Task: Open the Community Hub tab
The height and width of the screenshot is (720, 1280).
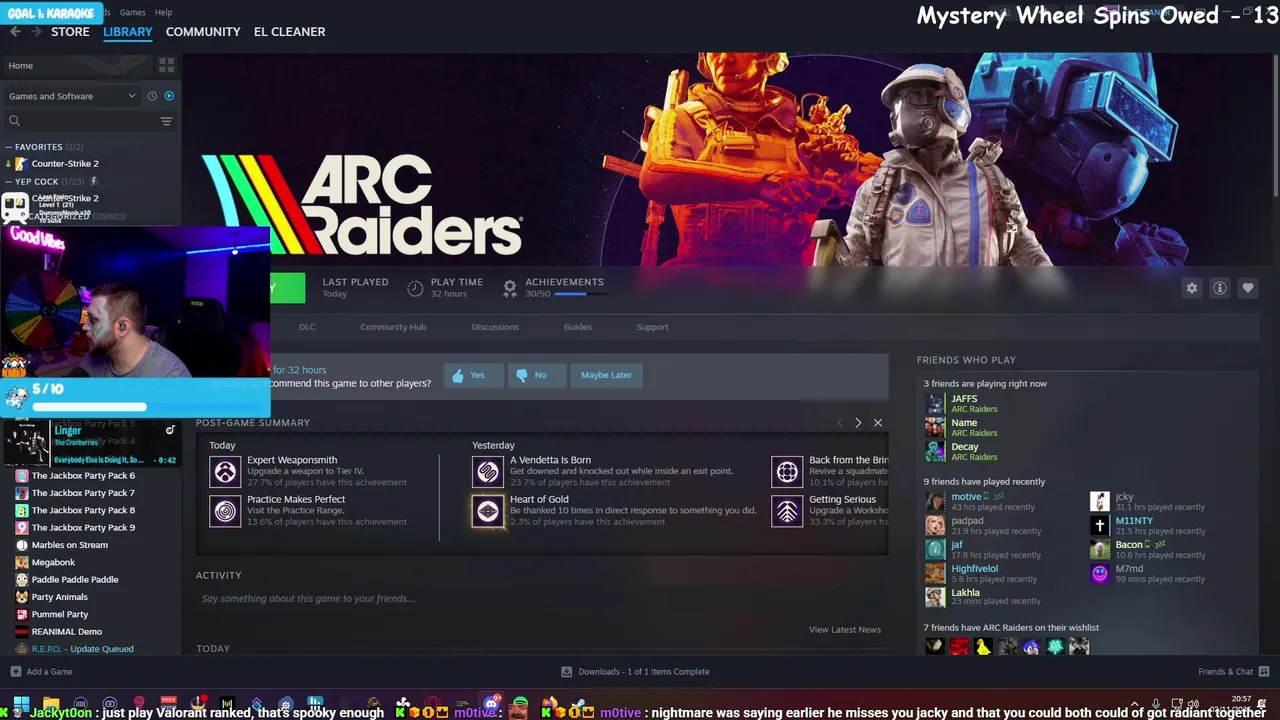Action: click(x=393, y=327)
